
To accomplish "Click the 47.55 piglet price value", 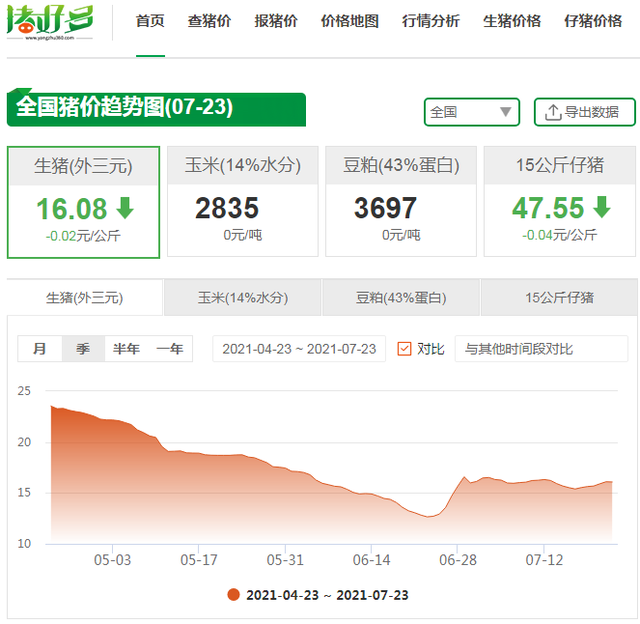I will tap(548, 208).
